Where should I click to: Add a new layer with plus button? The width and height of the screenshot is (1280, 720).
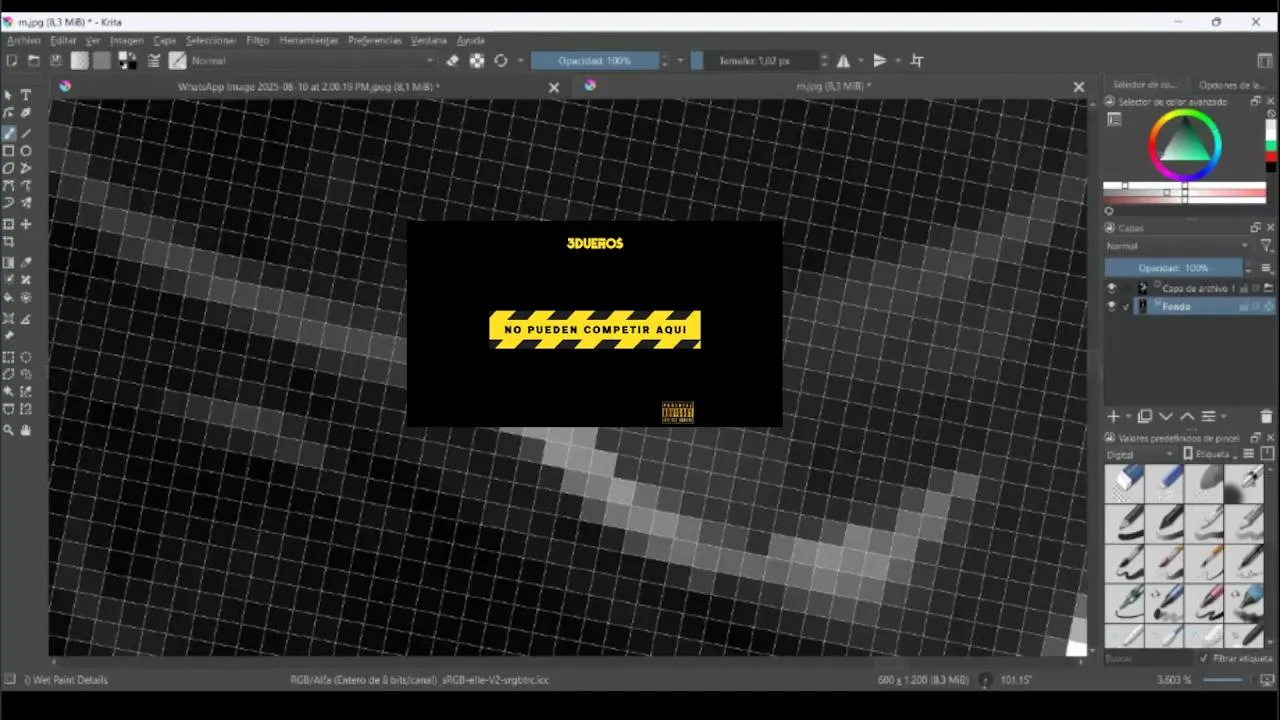[x=1113, y=416]
